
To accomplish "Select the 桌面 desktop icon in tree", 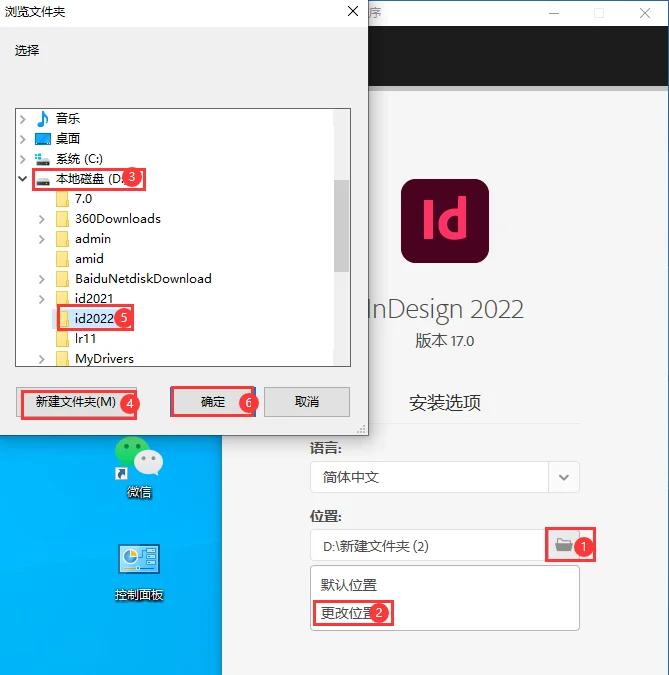I will point(43,139).
